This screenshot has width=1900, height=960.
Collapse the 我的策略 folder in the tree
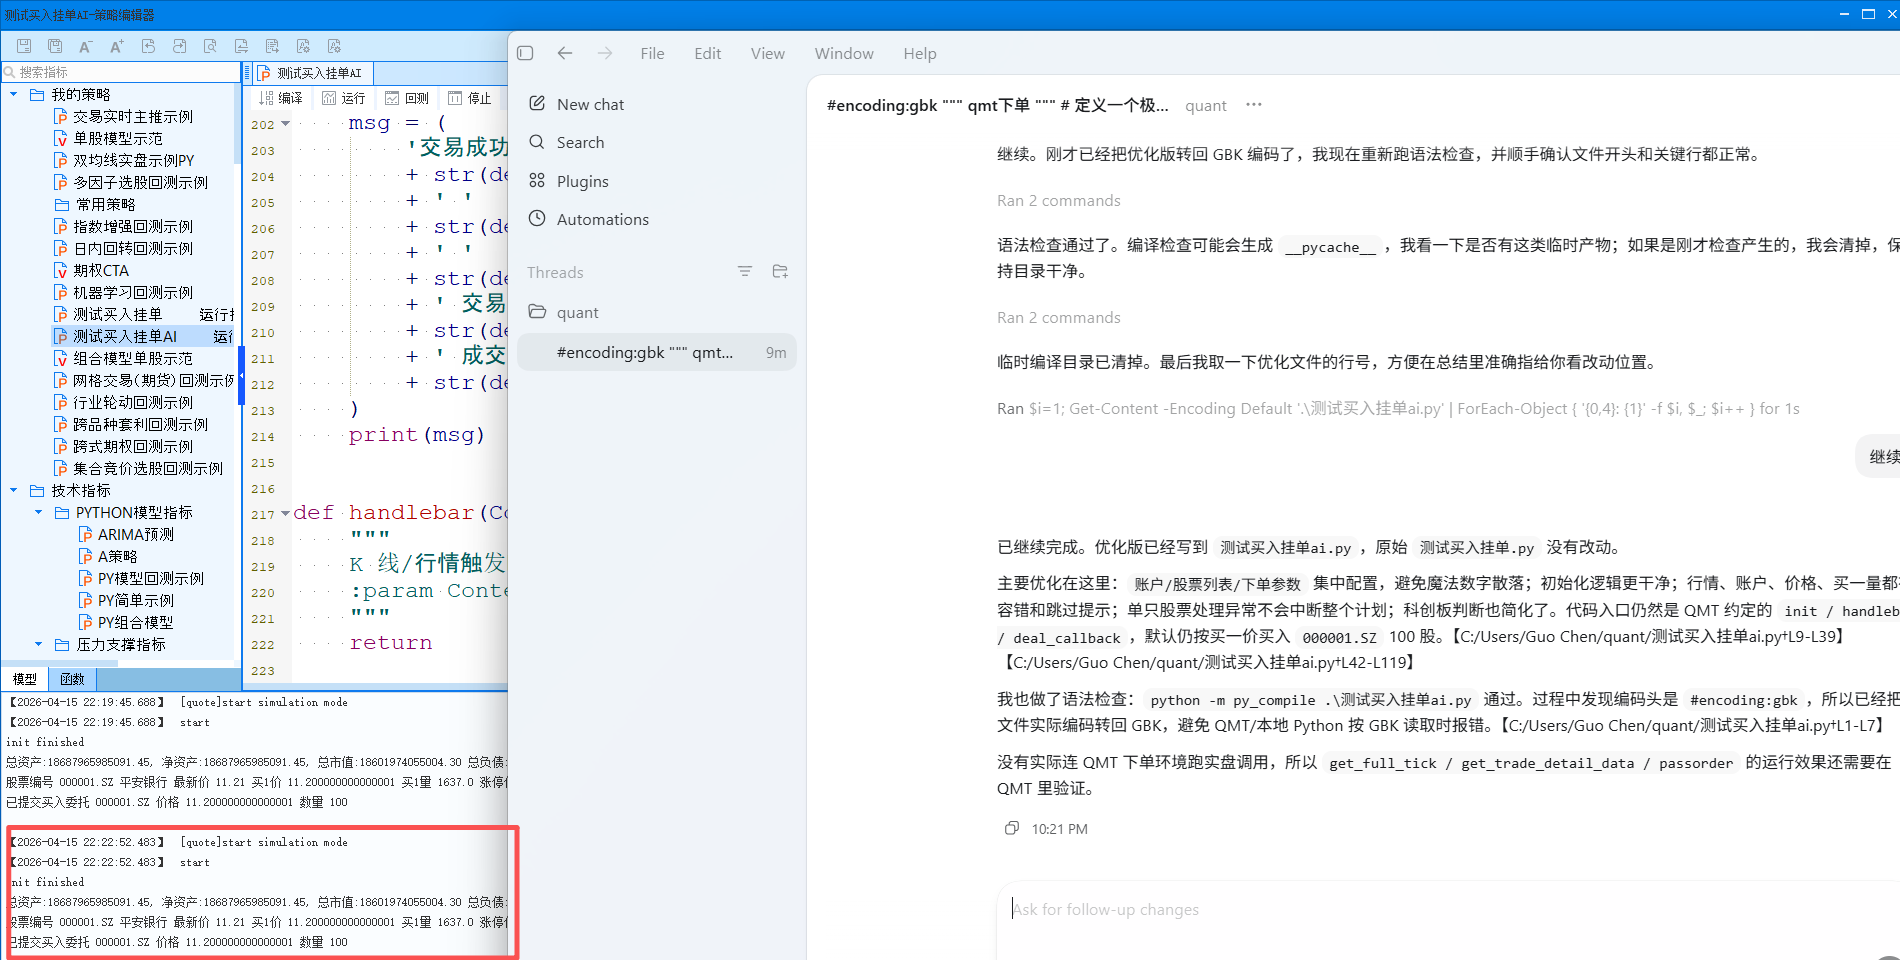click(12, 93)
